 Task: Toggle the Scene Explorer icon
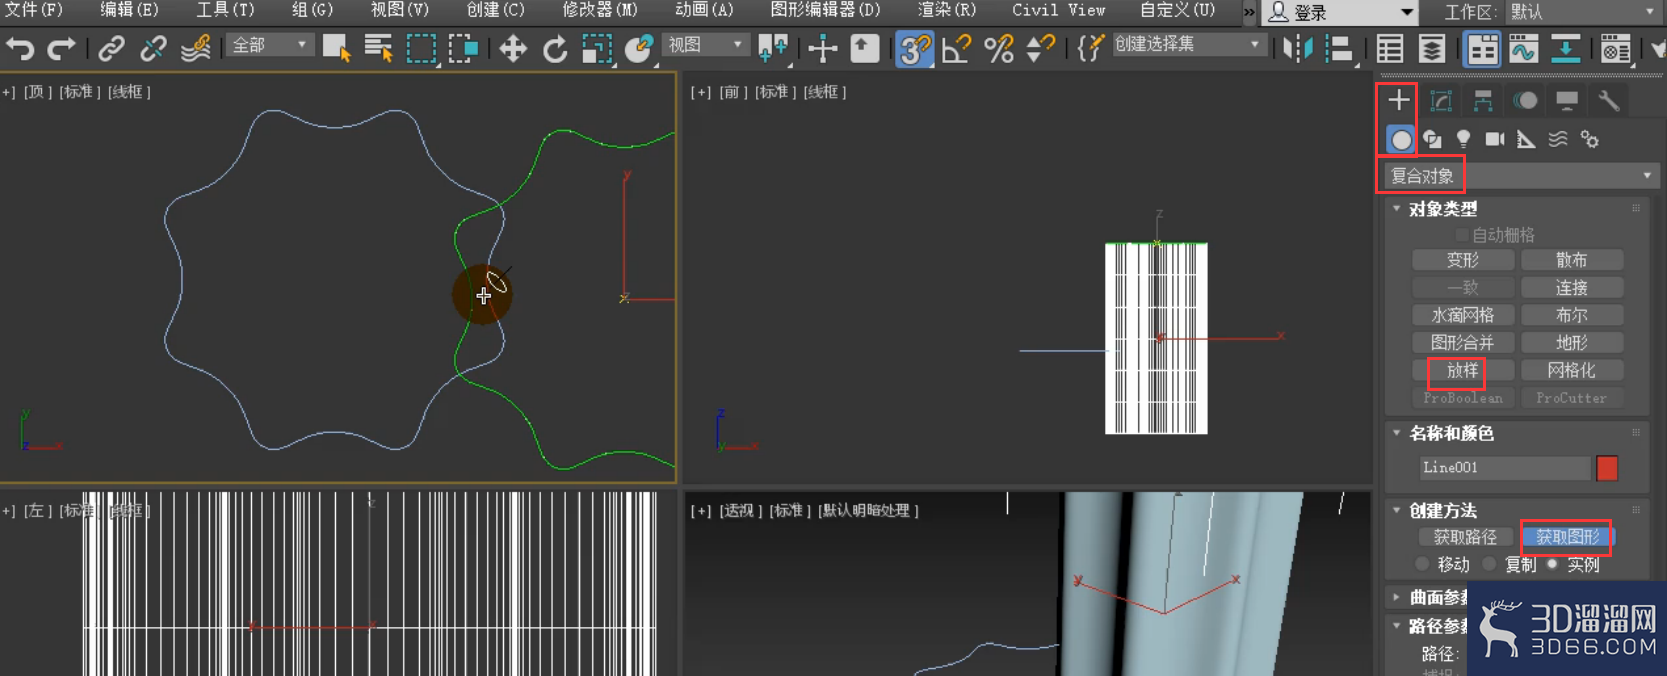click(x=1389, y=48)
